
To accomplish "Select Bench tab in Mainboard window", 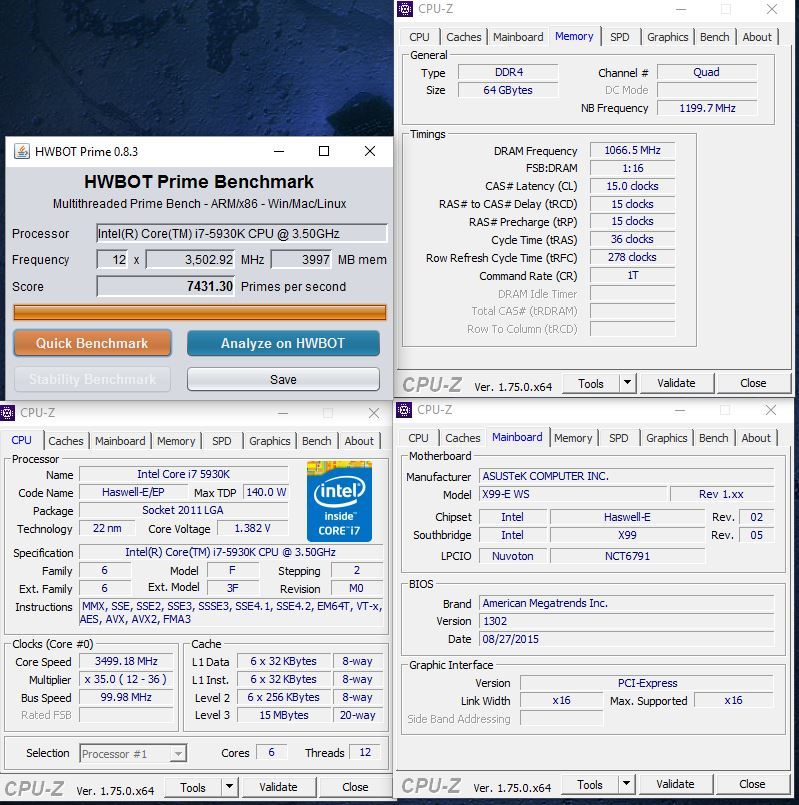I will tap(713, 438).
